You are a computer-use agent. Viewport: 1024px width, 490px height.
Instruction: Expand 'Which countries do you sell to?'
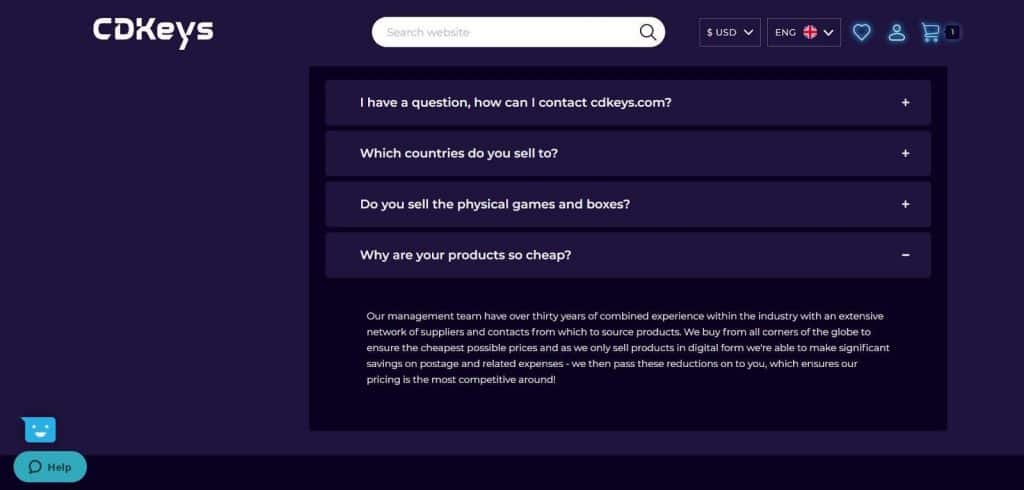click(459, 153)
